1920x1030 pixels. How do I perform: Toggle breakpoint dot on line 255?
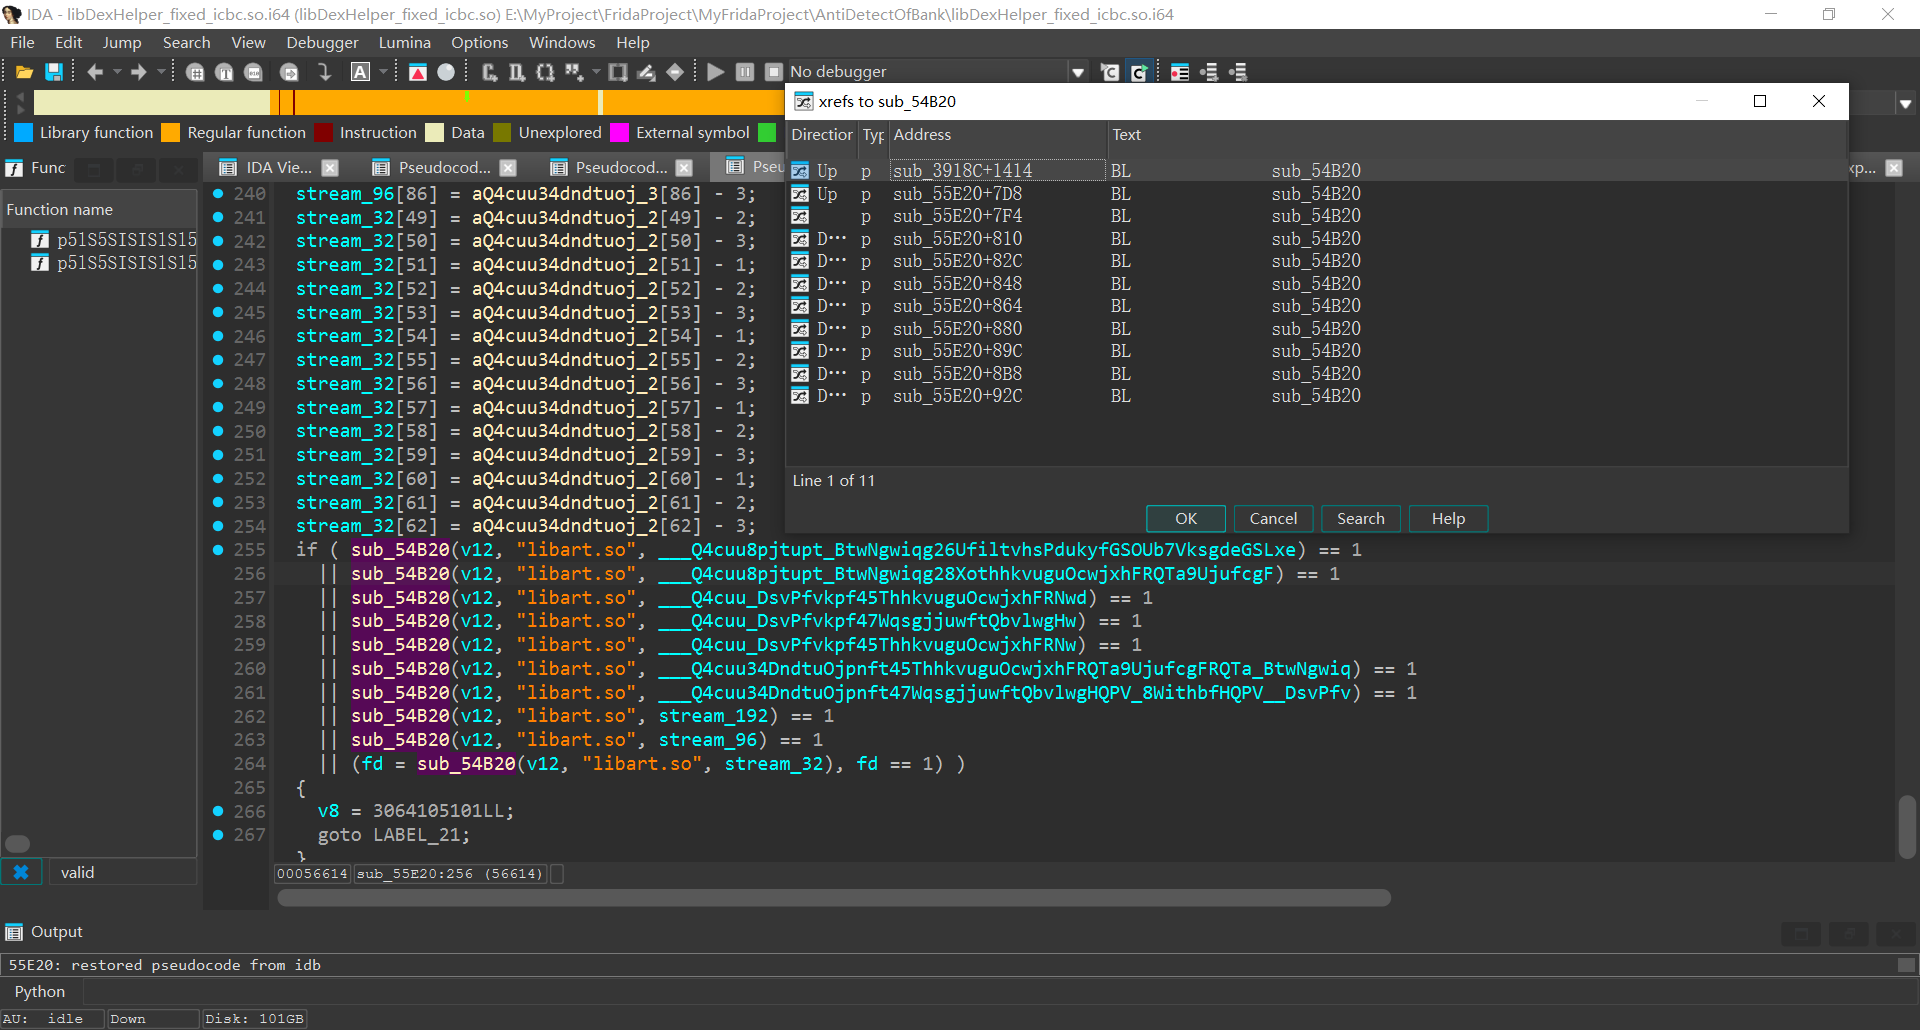218,550
